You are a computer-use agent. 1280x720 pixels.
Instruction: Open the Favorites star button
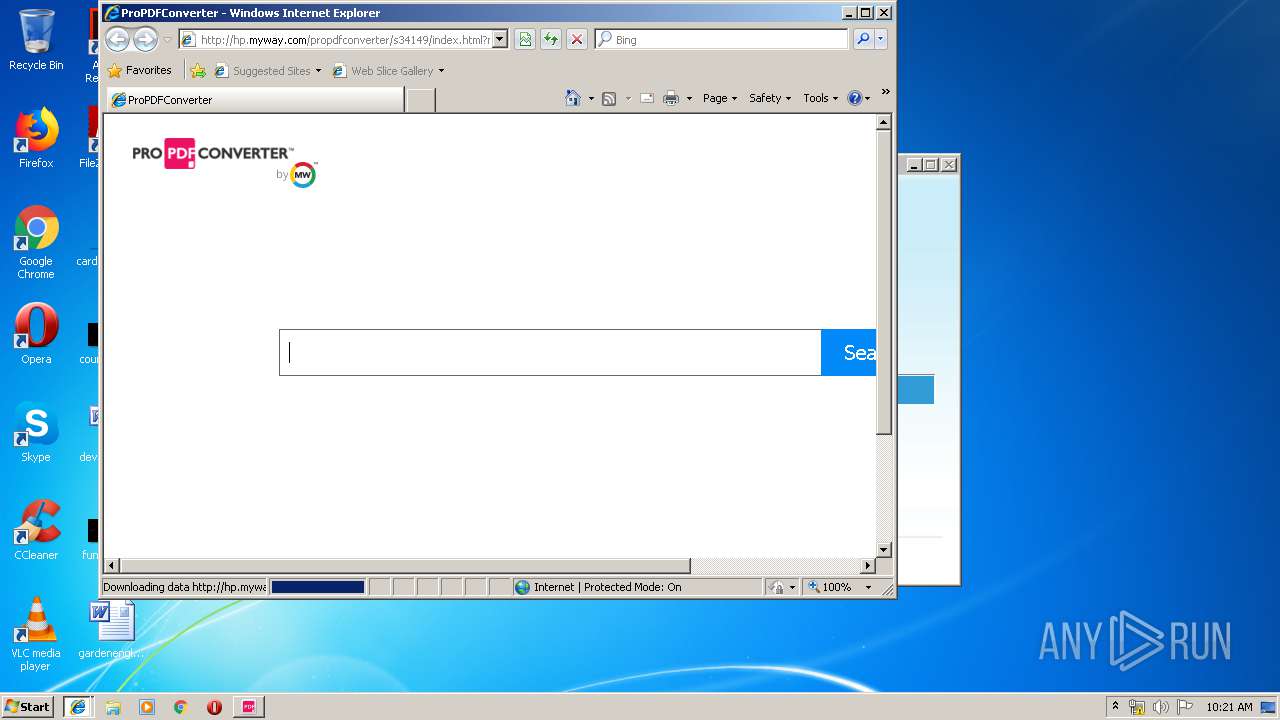click(x=140, y=70)
